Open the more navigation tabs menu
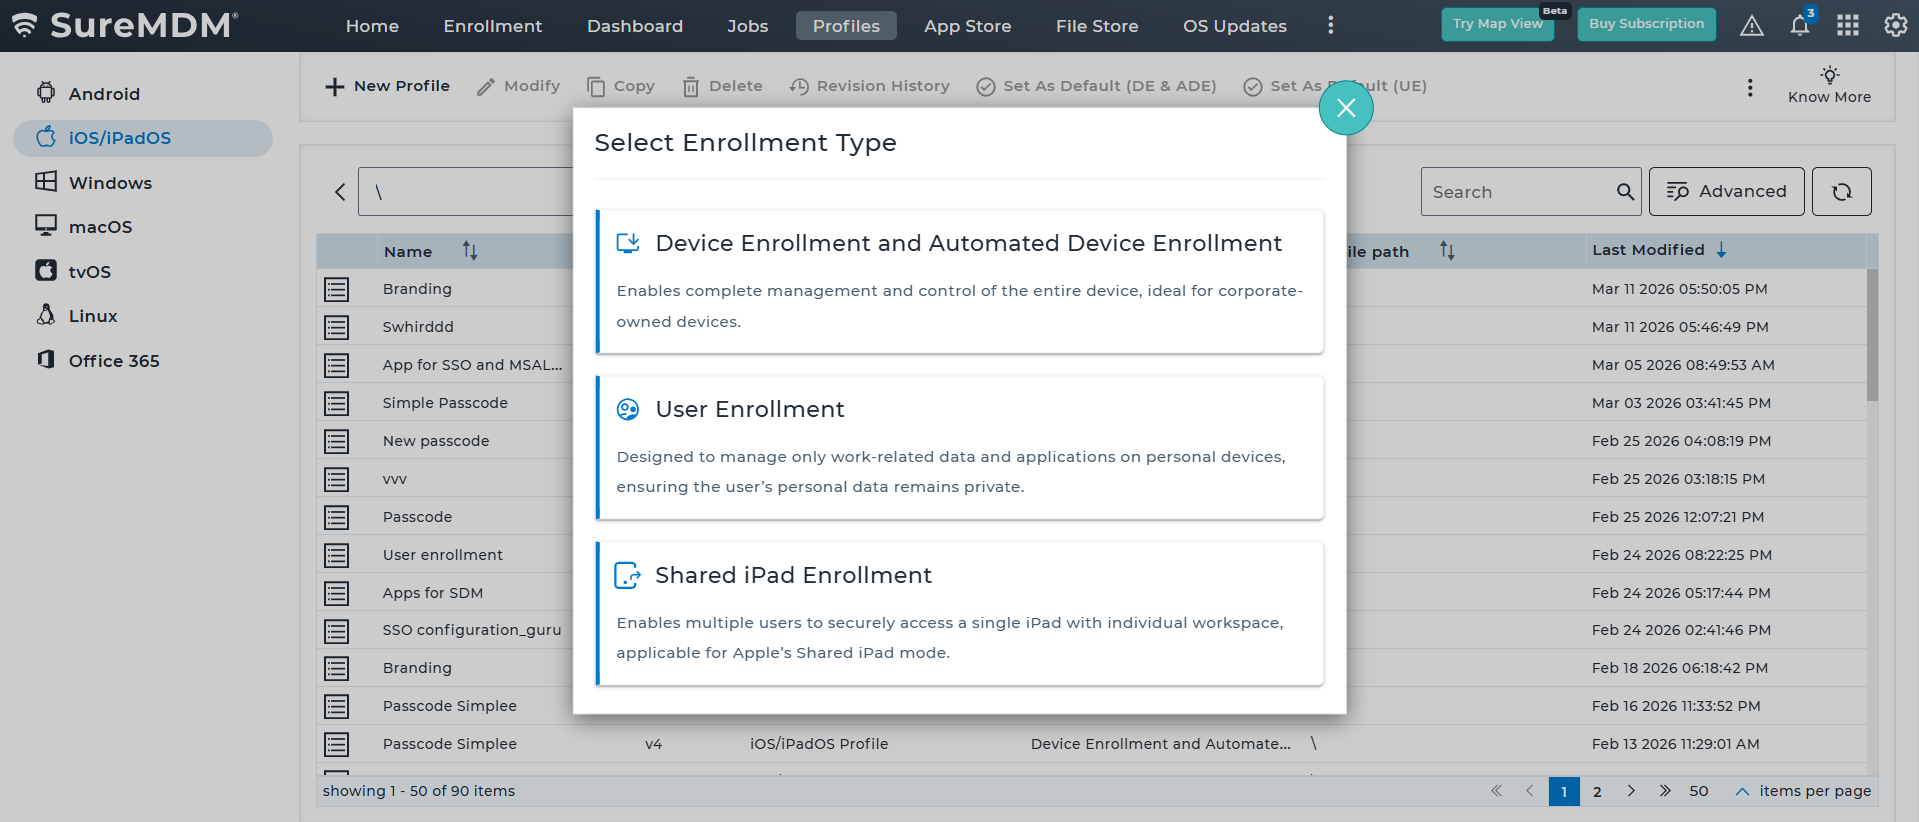 point(1330,26)
